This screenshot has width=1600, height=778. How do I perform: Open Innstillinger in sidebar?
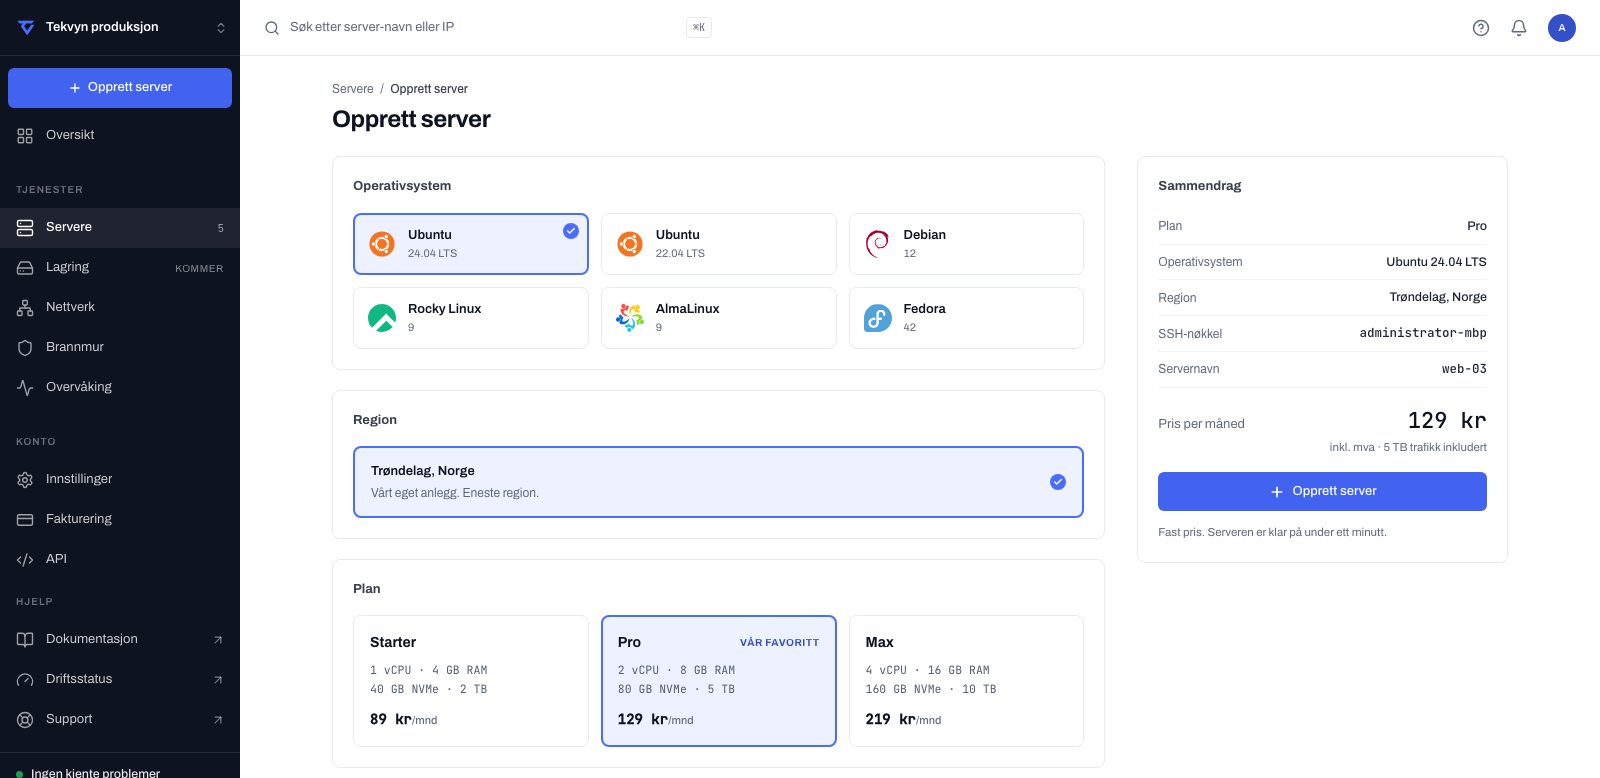(120, 480)
